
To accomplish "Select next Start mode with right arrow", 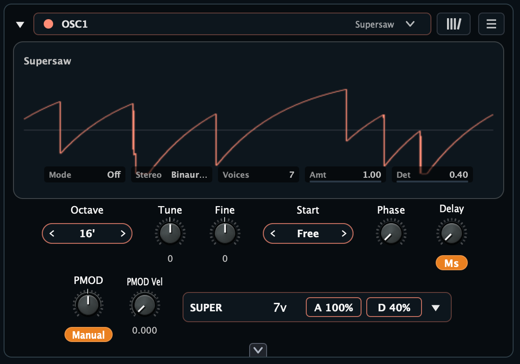I will (x=344, y=234).
